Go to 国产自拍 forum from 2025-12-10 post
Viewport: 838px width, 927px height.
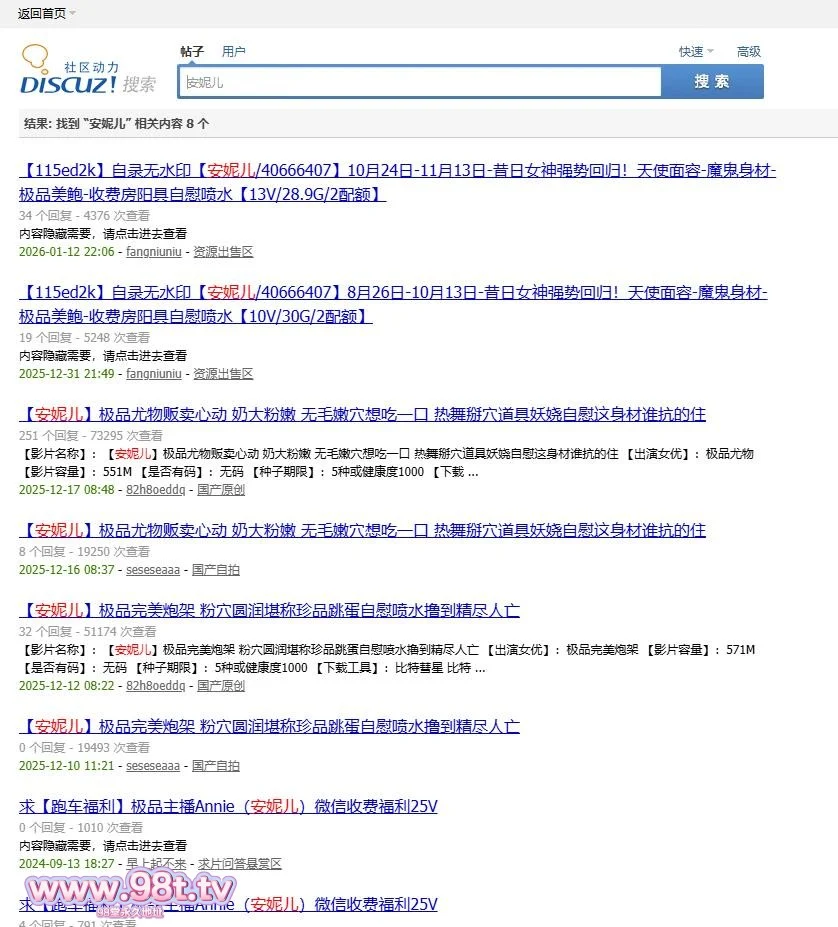(216, 766)
